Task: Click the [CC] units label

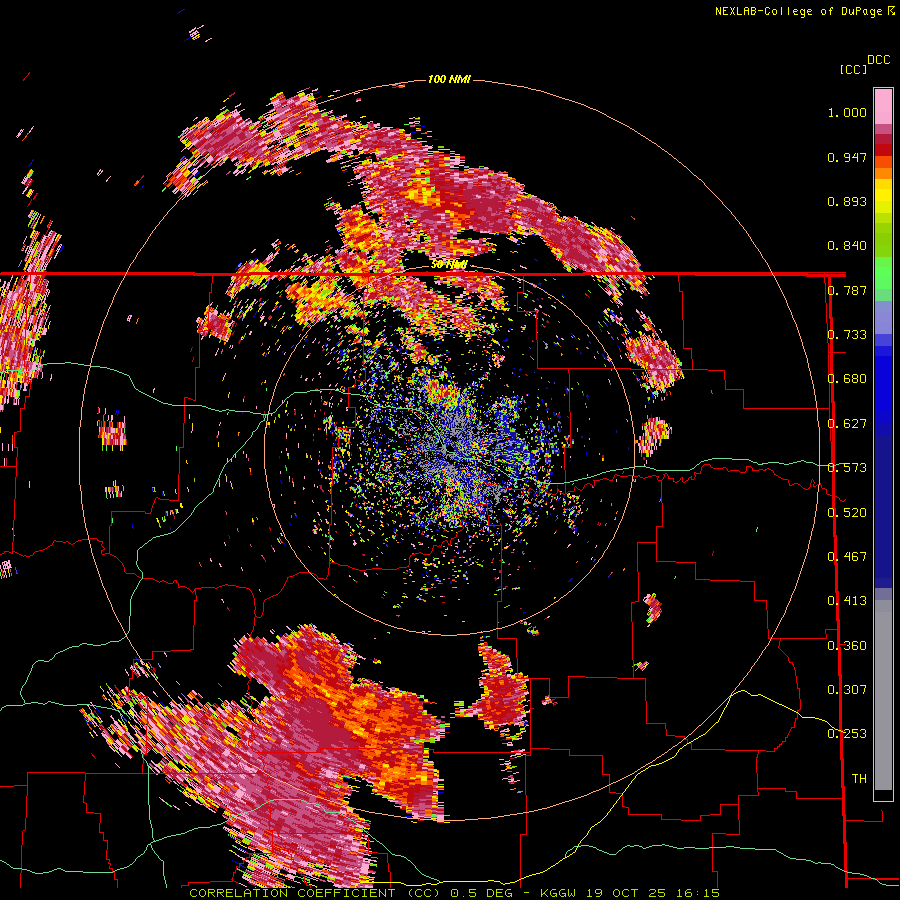Action: pos(853,69)
